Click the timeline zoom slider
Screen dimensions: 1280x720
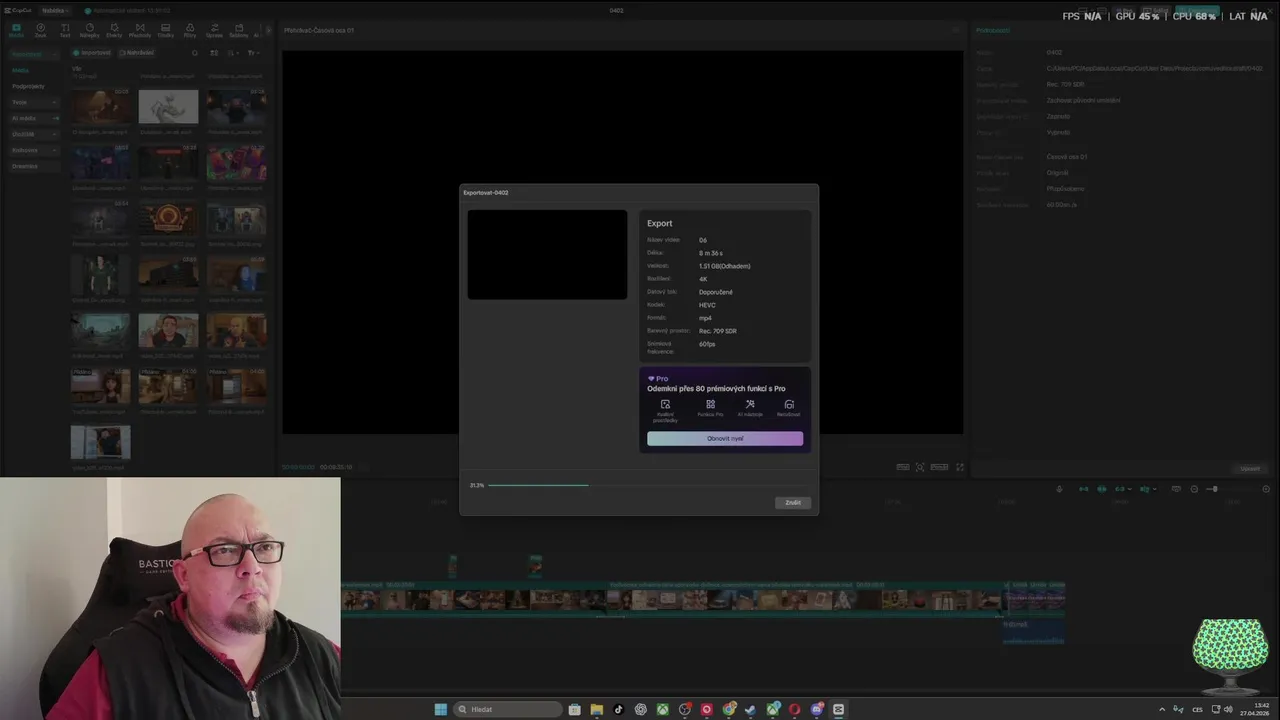click(x=1213, y=489)
